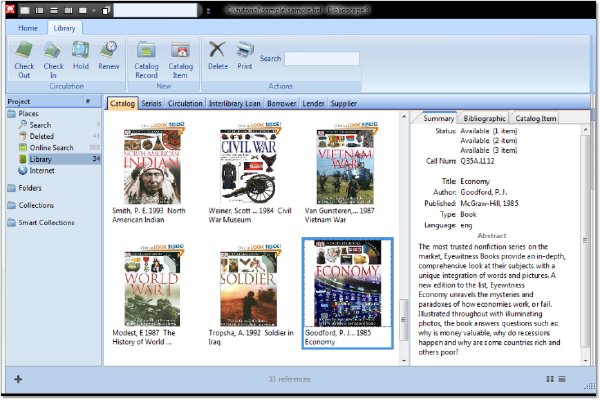Open the Smart Collections group

pos(41,222)
